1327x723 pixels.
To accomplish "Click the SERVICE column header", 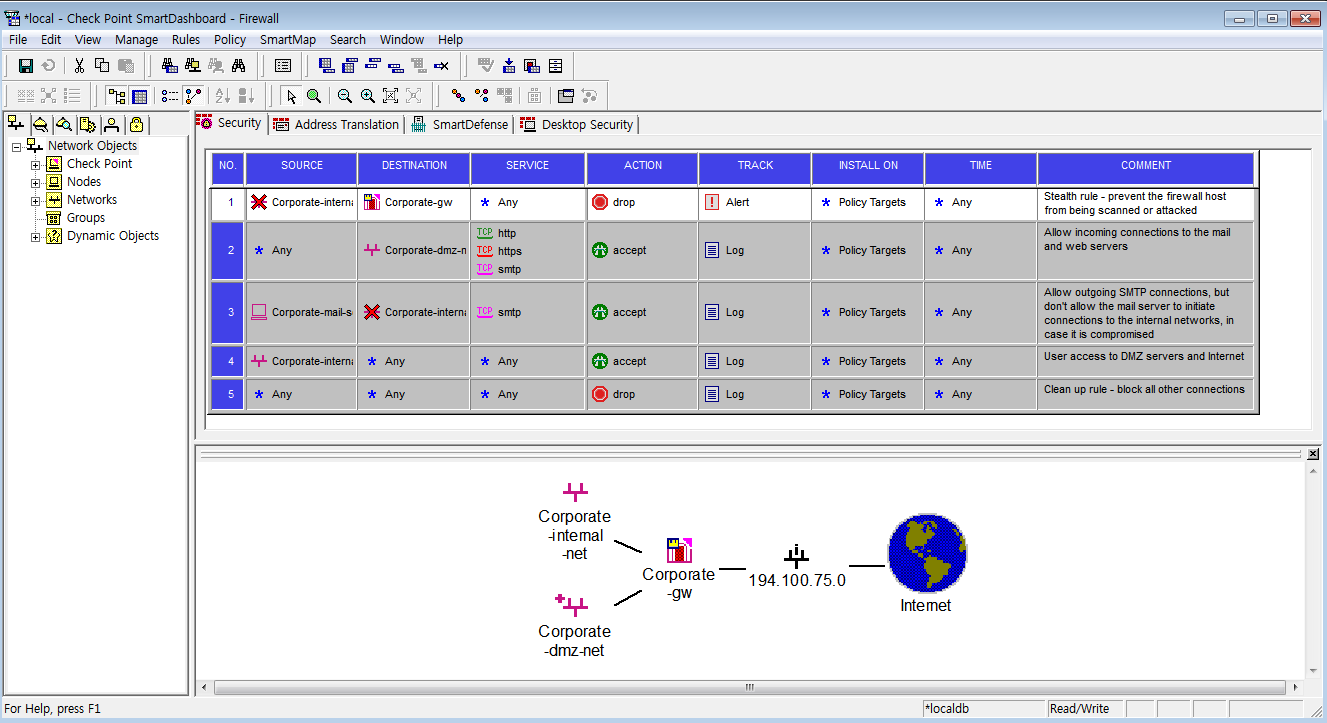I will [x=527, y=166].
